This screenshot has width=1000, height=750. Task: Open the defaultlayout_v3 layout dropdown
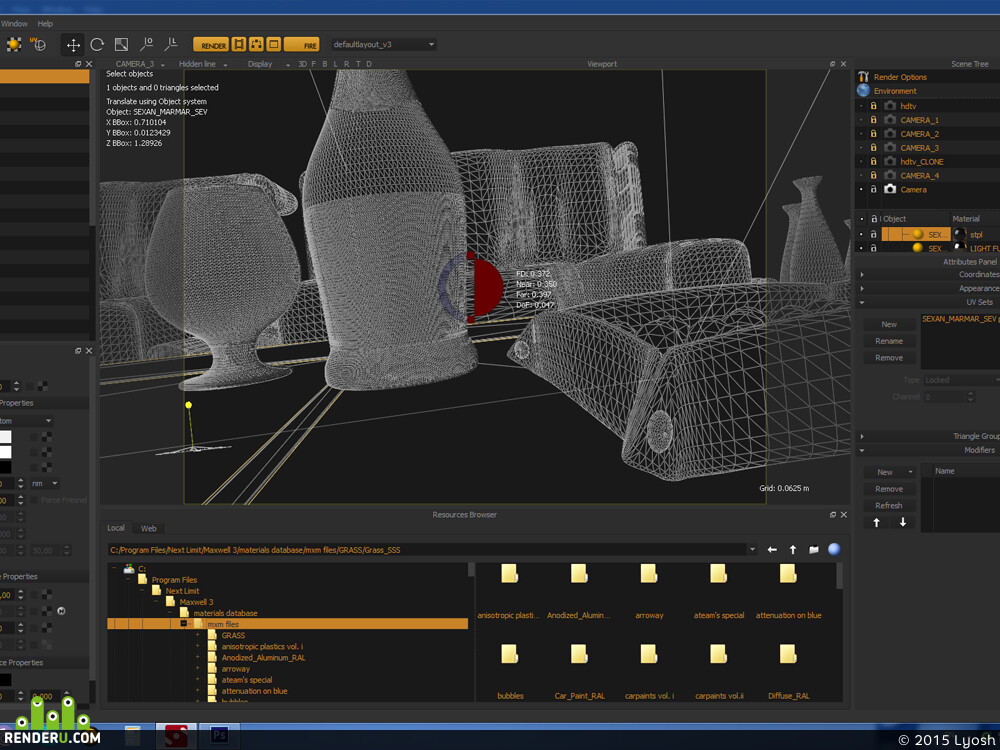coord(383,45)
